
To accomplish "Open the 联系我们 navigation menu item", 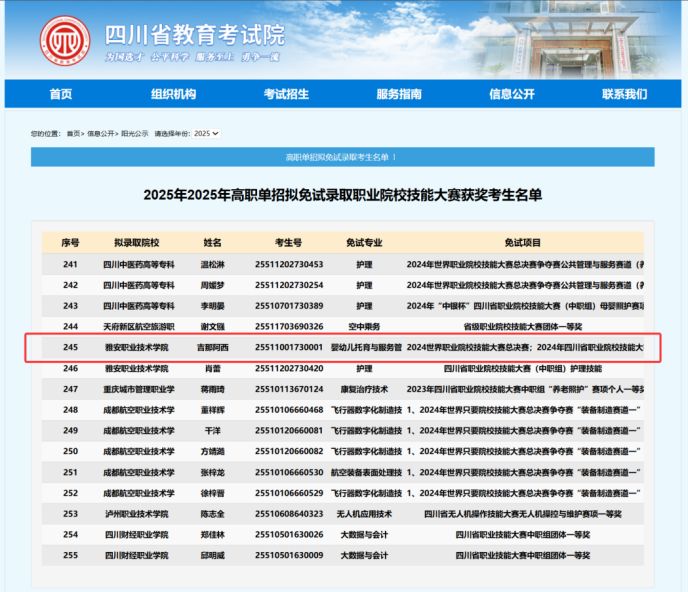I will tap(624, 94).
